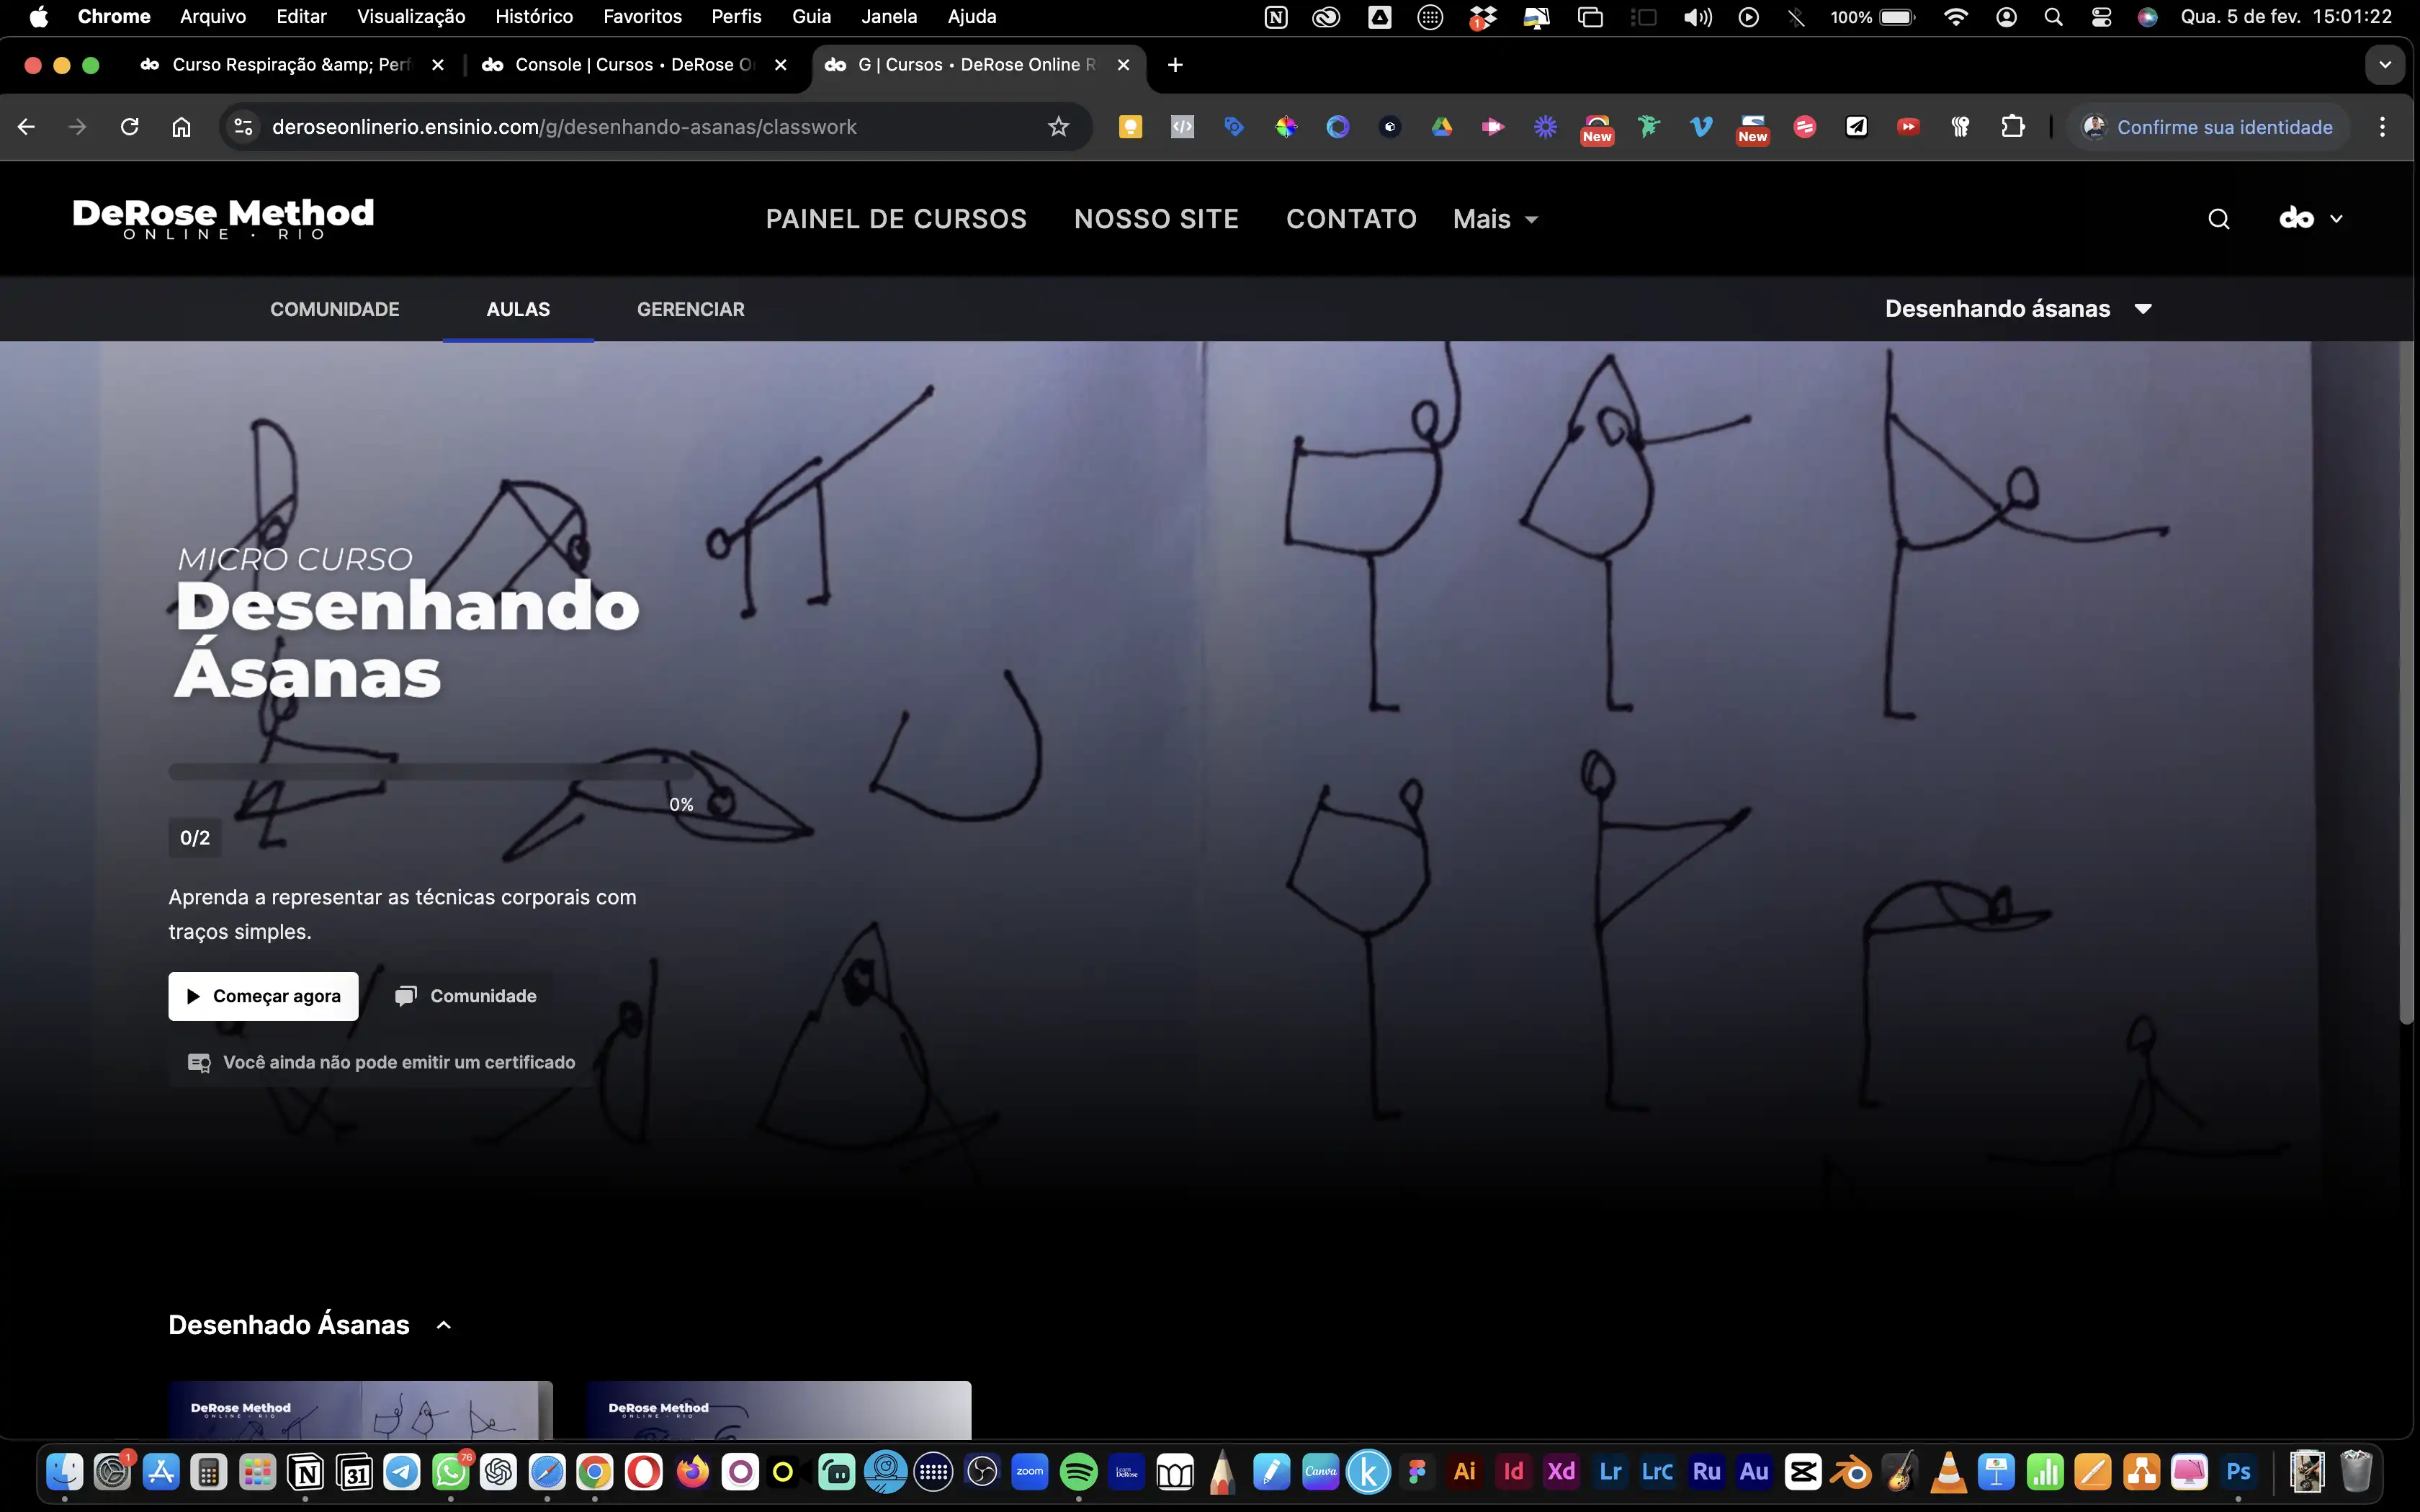Bookmark page with star icon
This screenshot has width=2420, height=1512.
click(x=1058, y=127)
